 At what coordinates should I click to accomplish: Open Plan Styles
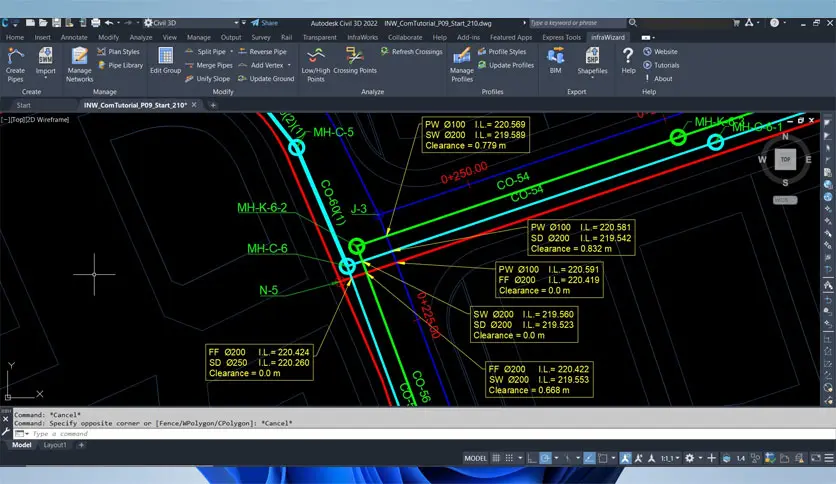pos(118,52)
